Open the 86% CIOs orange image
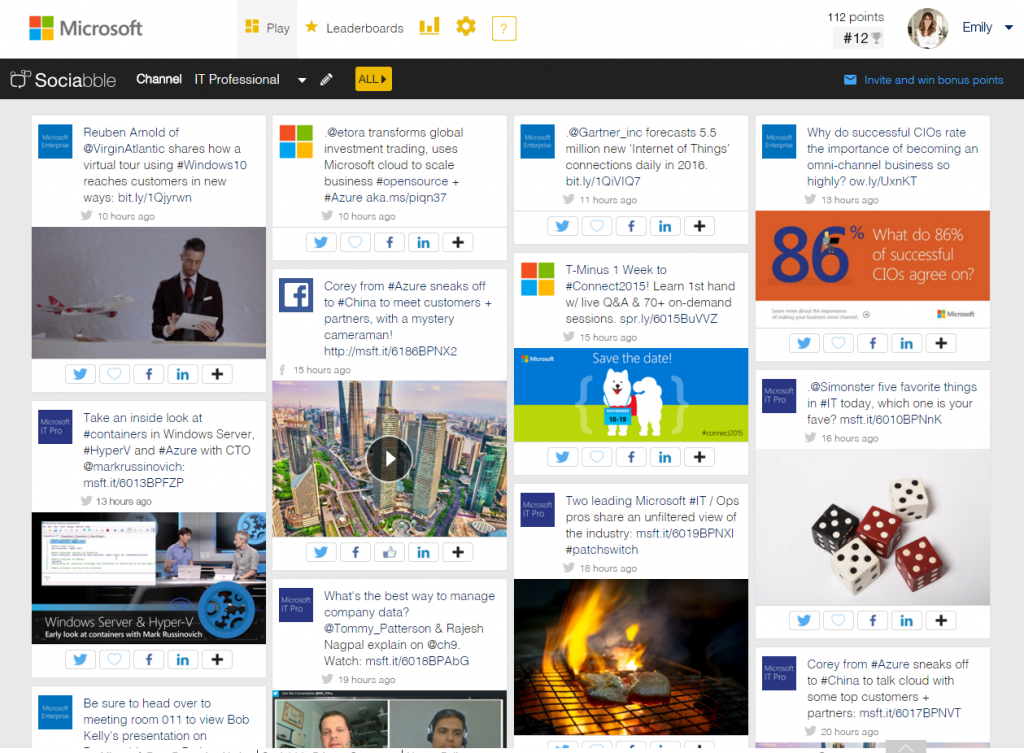 [872, 268]
